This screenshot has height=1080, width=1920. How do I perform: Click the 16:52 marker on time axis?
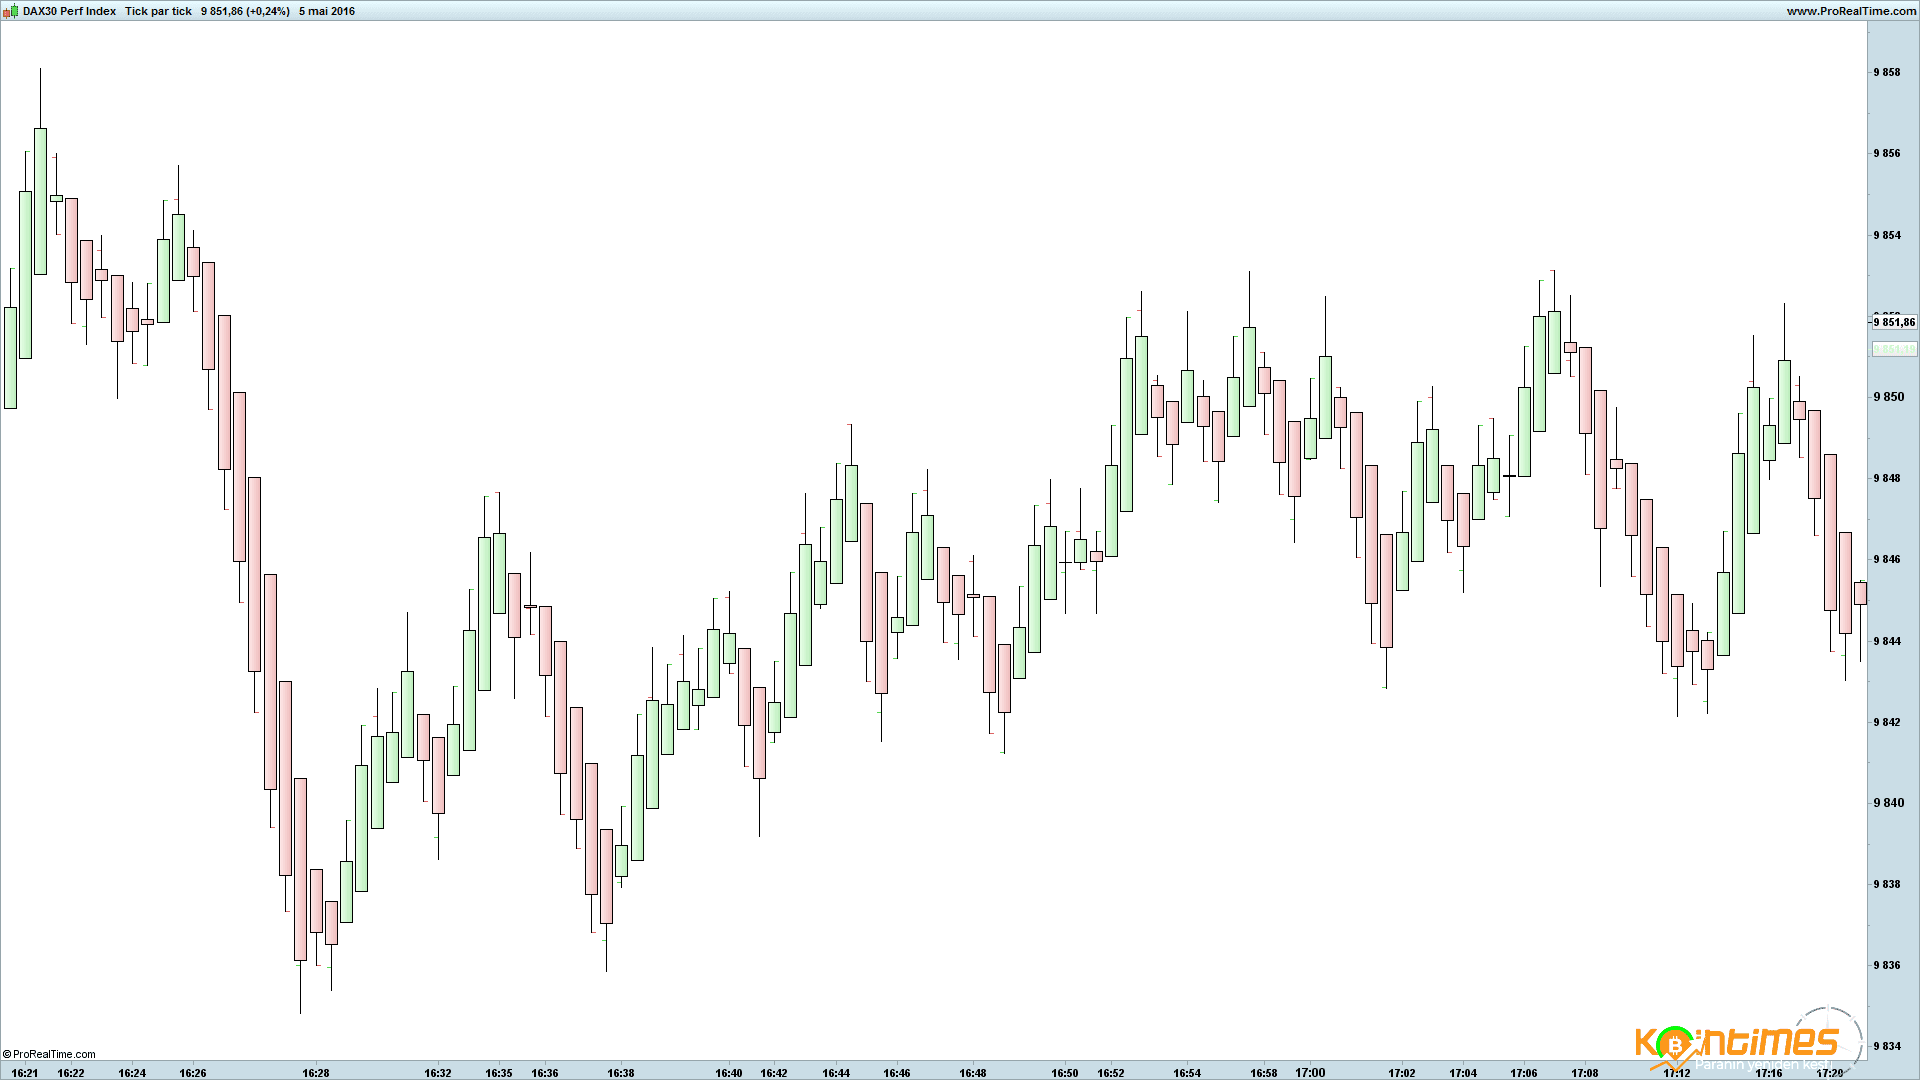(x=1111, y=1073)
